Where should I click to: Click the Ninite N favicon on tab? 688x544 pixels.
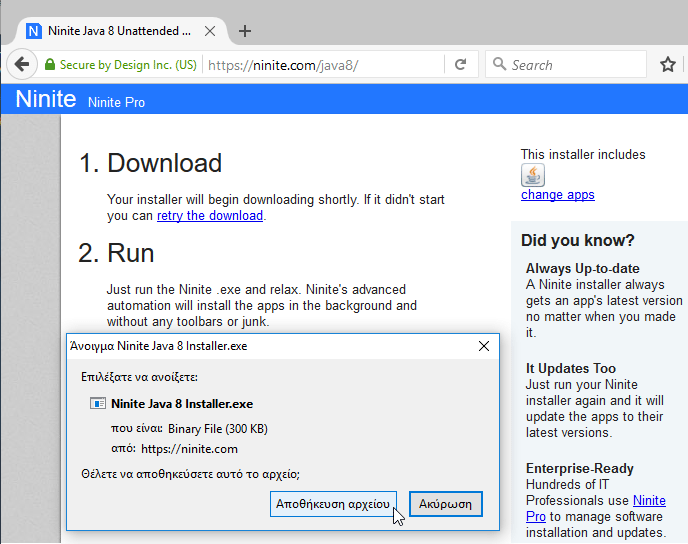click(34, 31)
